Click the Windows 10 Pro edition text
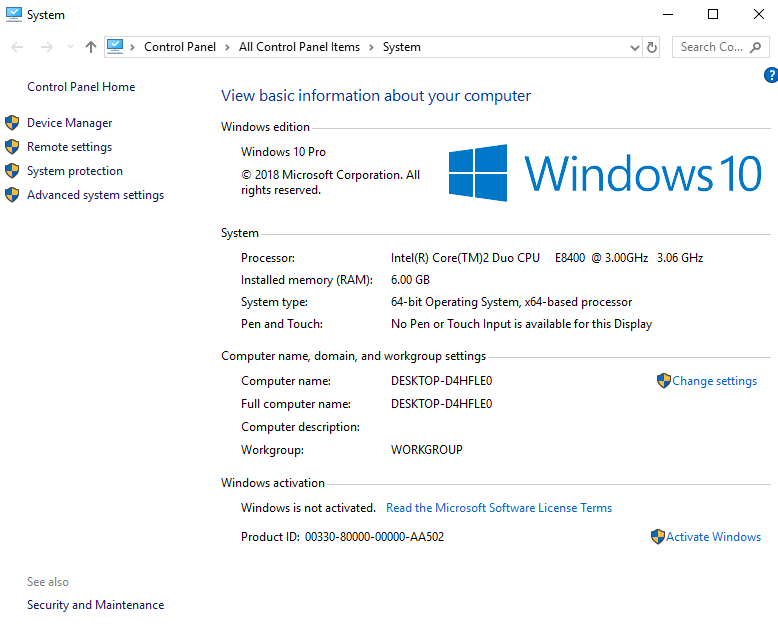The height and width of the screenshot is (628, 778). pyautogui.click(x=283, y=152)
